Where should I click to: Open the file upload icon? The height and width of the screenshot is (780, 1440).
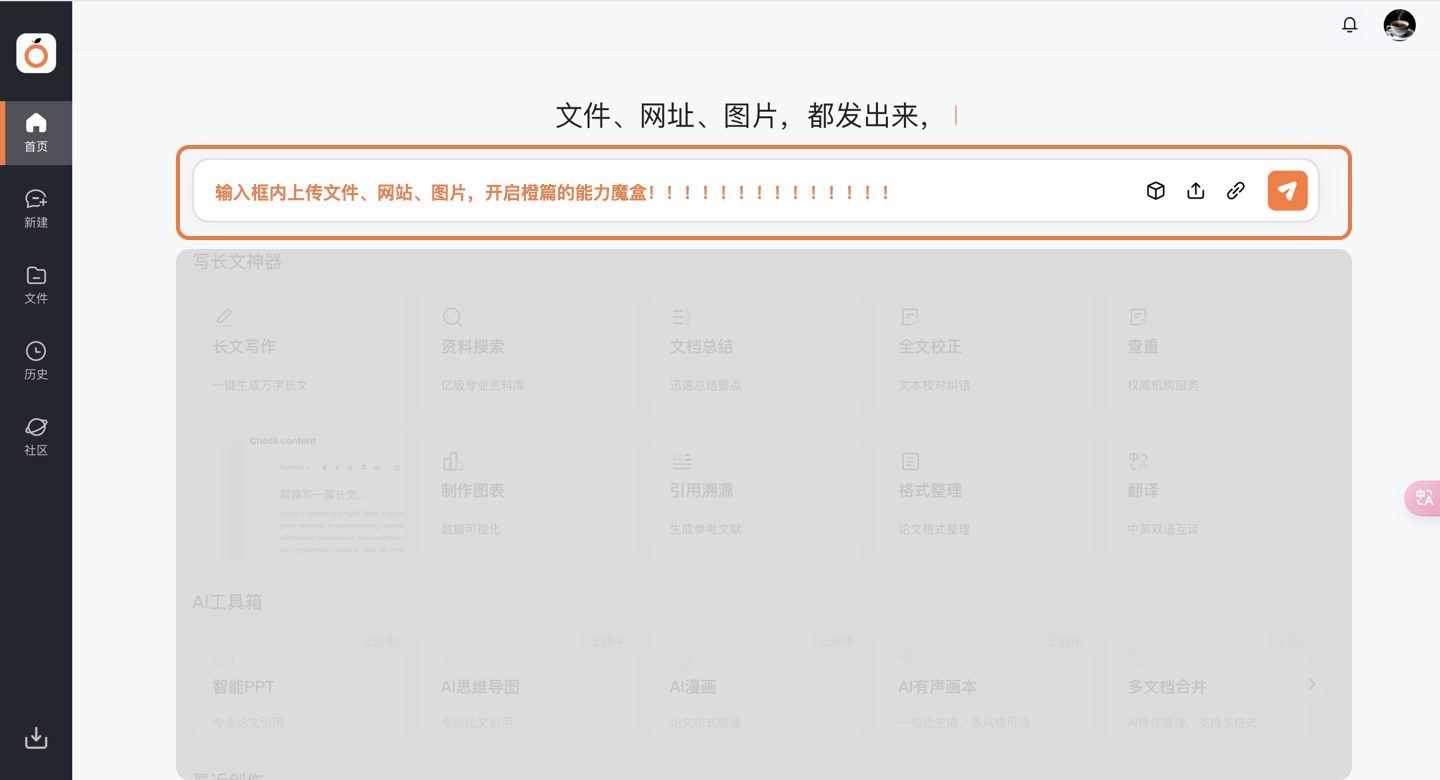pyautogui.click(x=1195, y=190)
